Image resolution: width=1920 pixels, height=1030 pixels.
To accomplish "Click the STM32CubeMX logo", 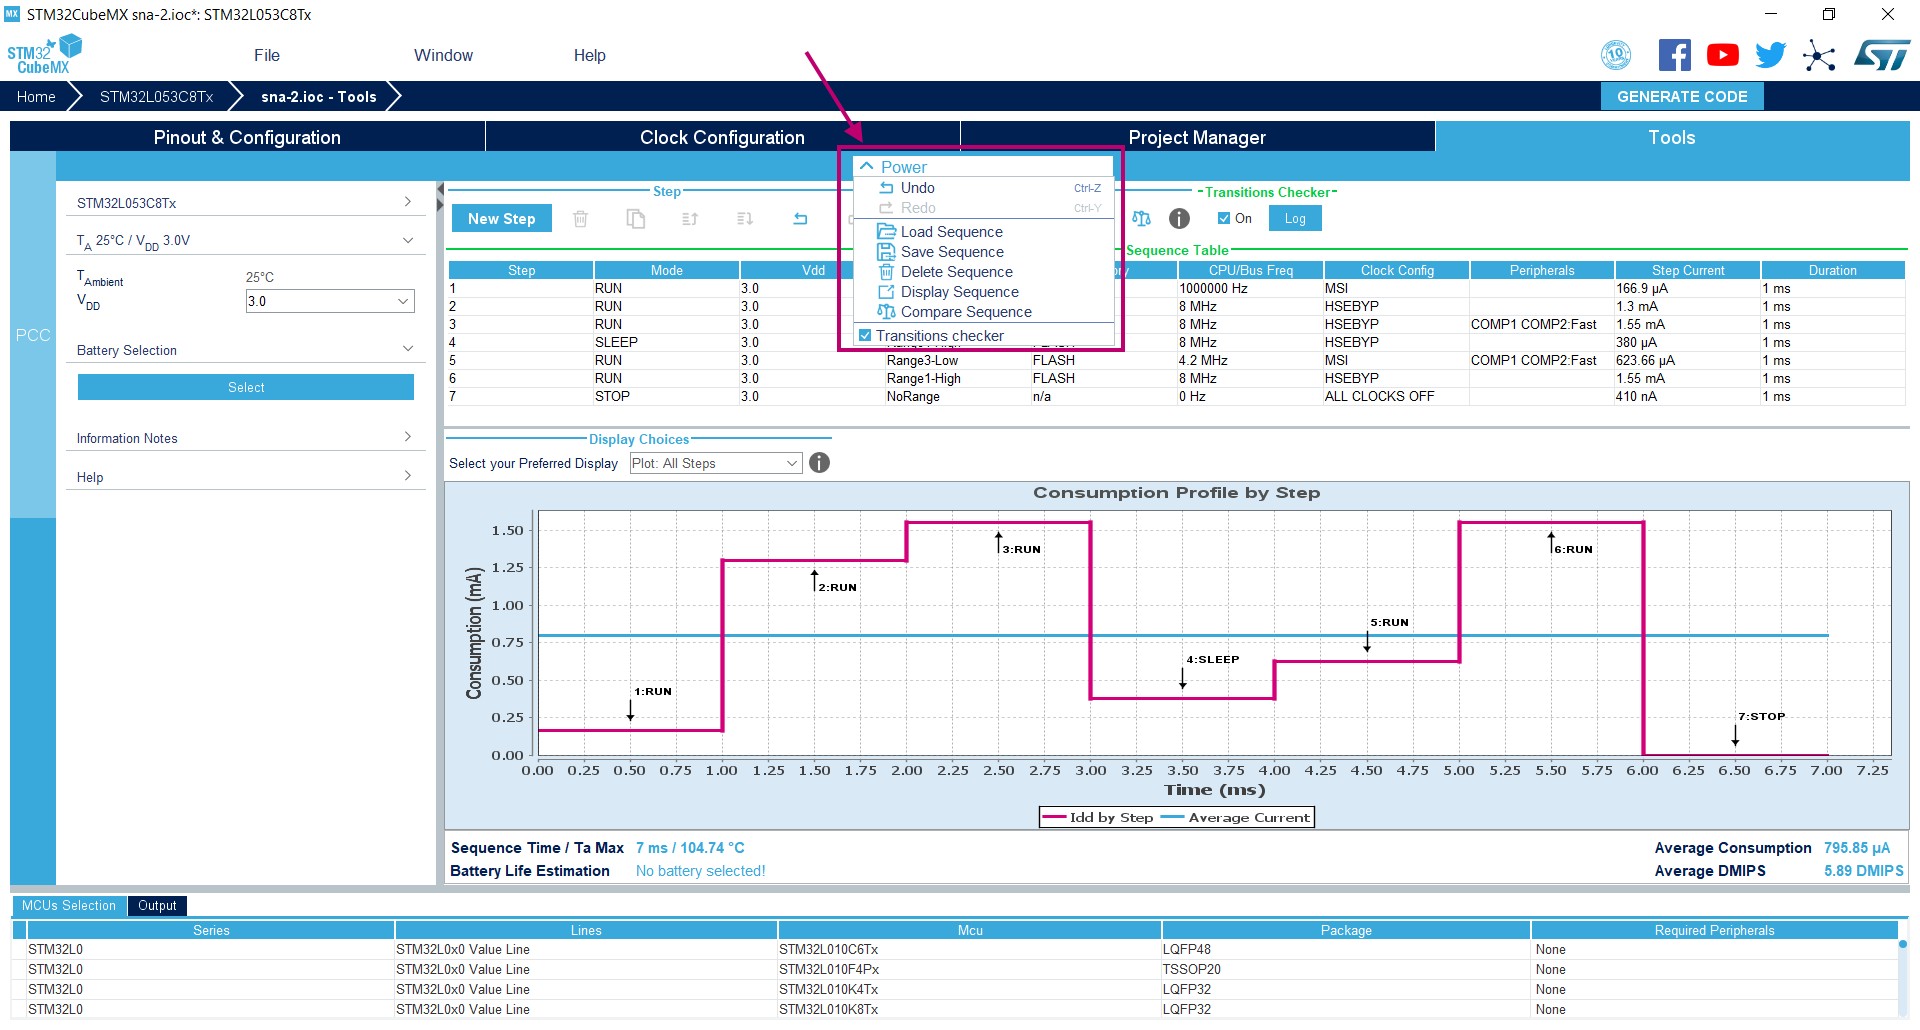I will (x=44, y=54).
